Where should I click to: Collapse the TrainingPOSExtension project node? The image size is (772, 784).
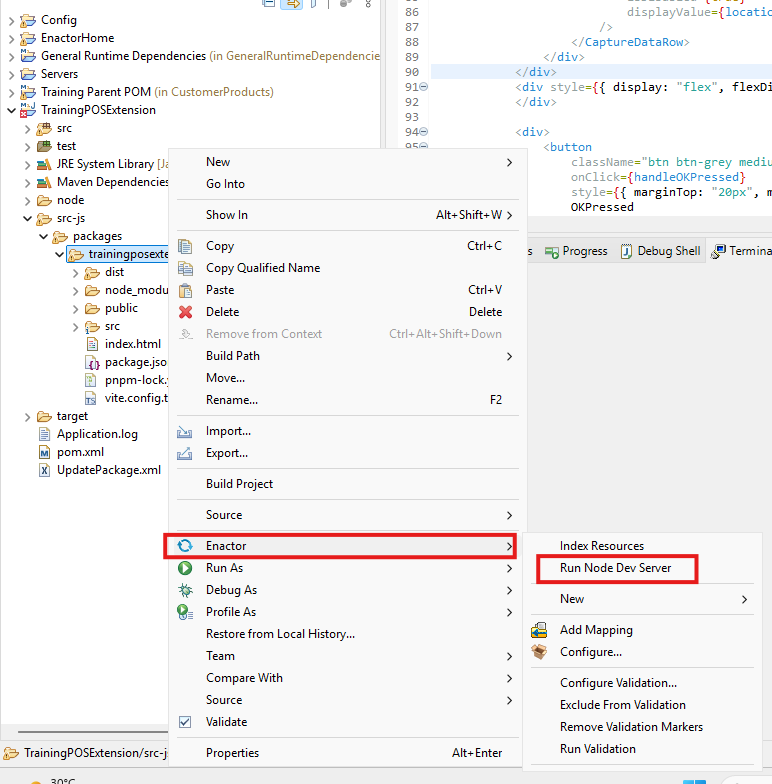click(x=12, y=110)
